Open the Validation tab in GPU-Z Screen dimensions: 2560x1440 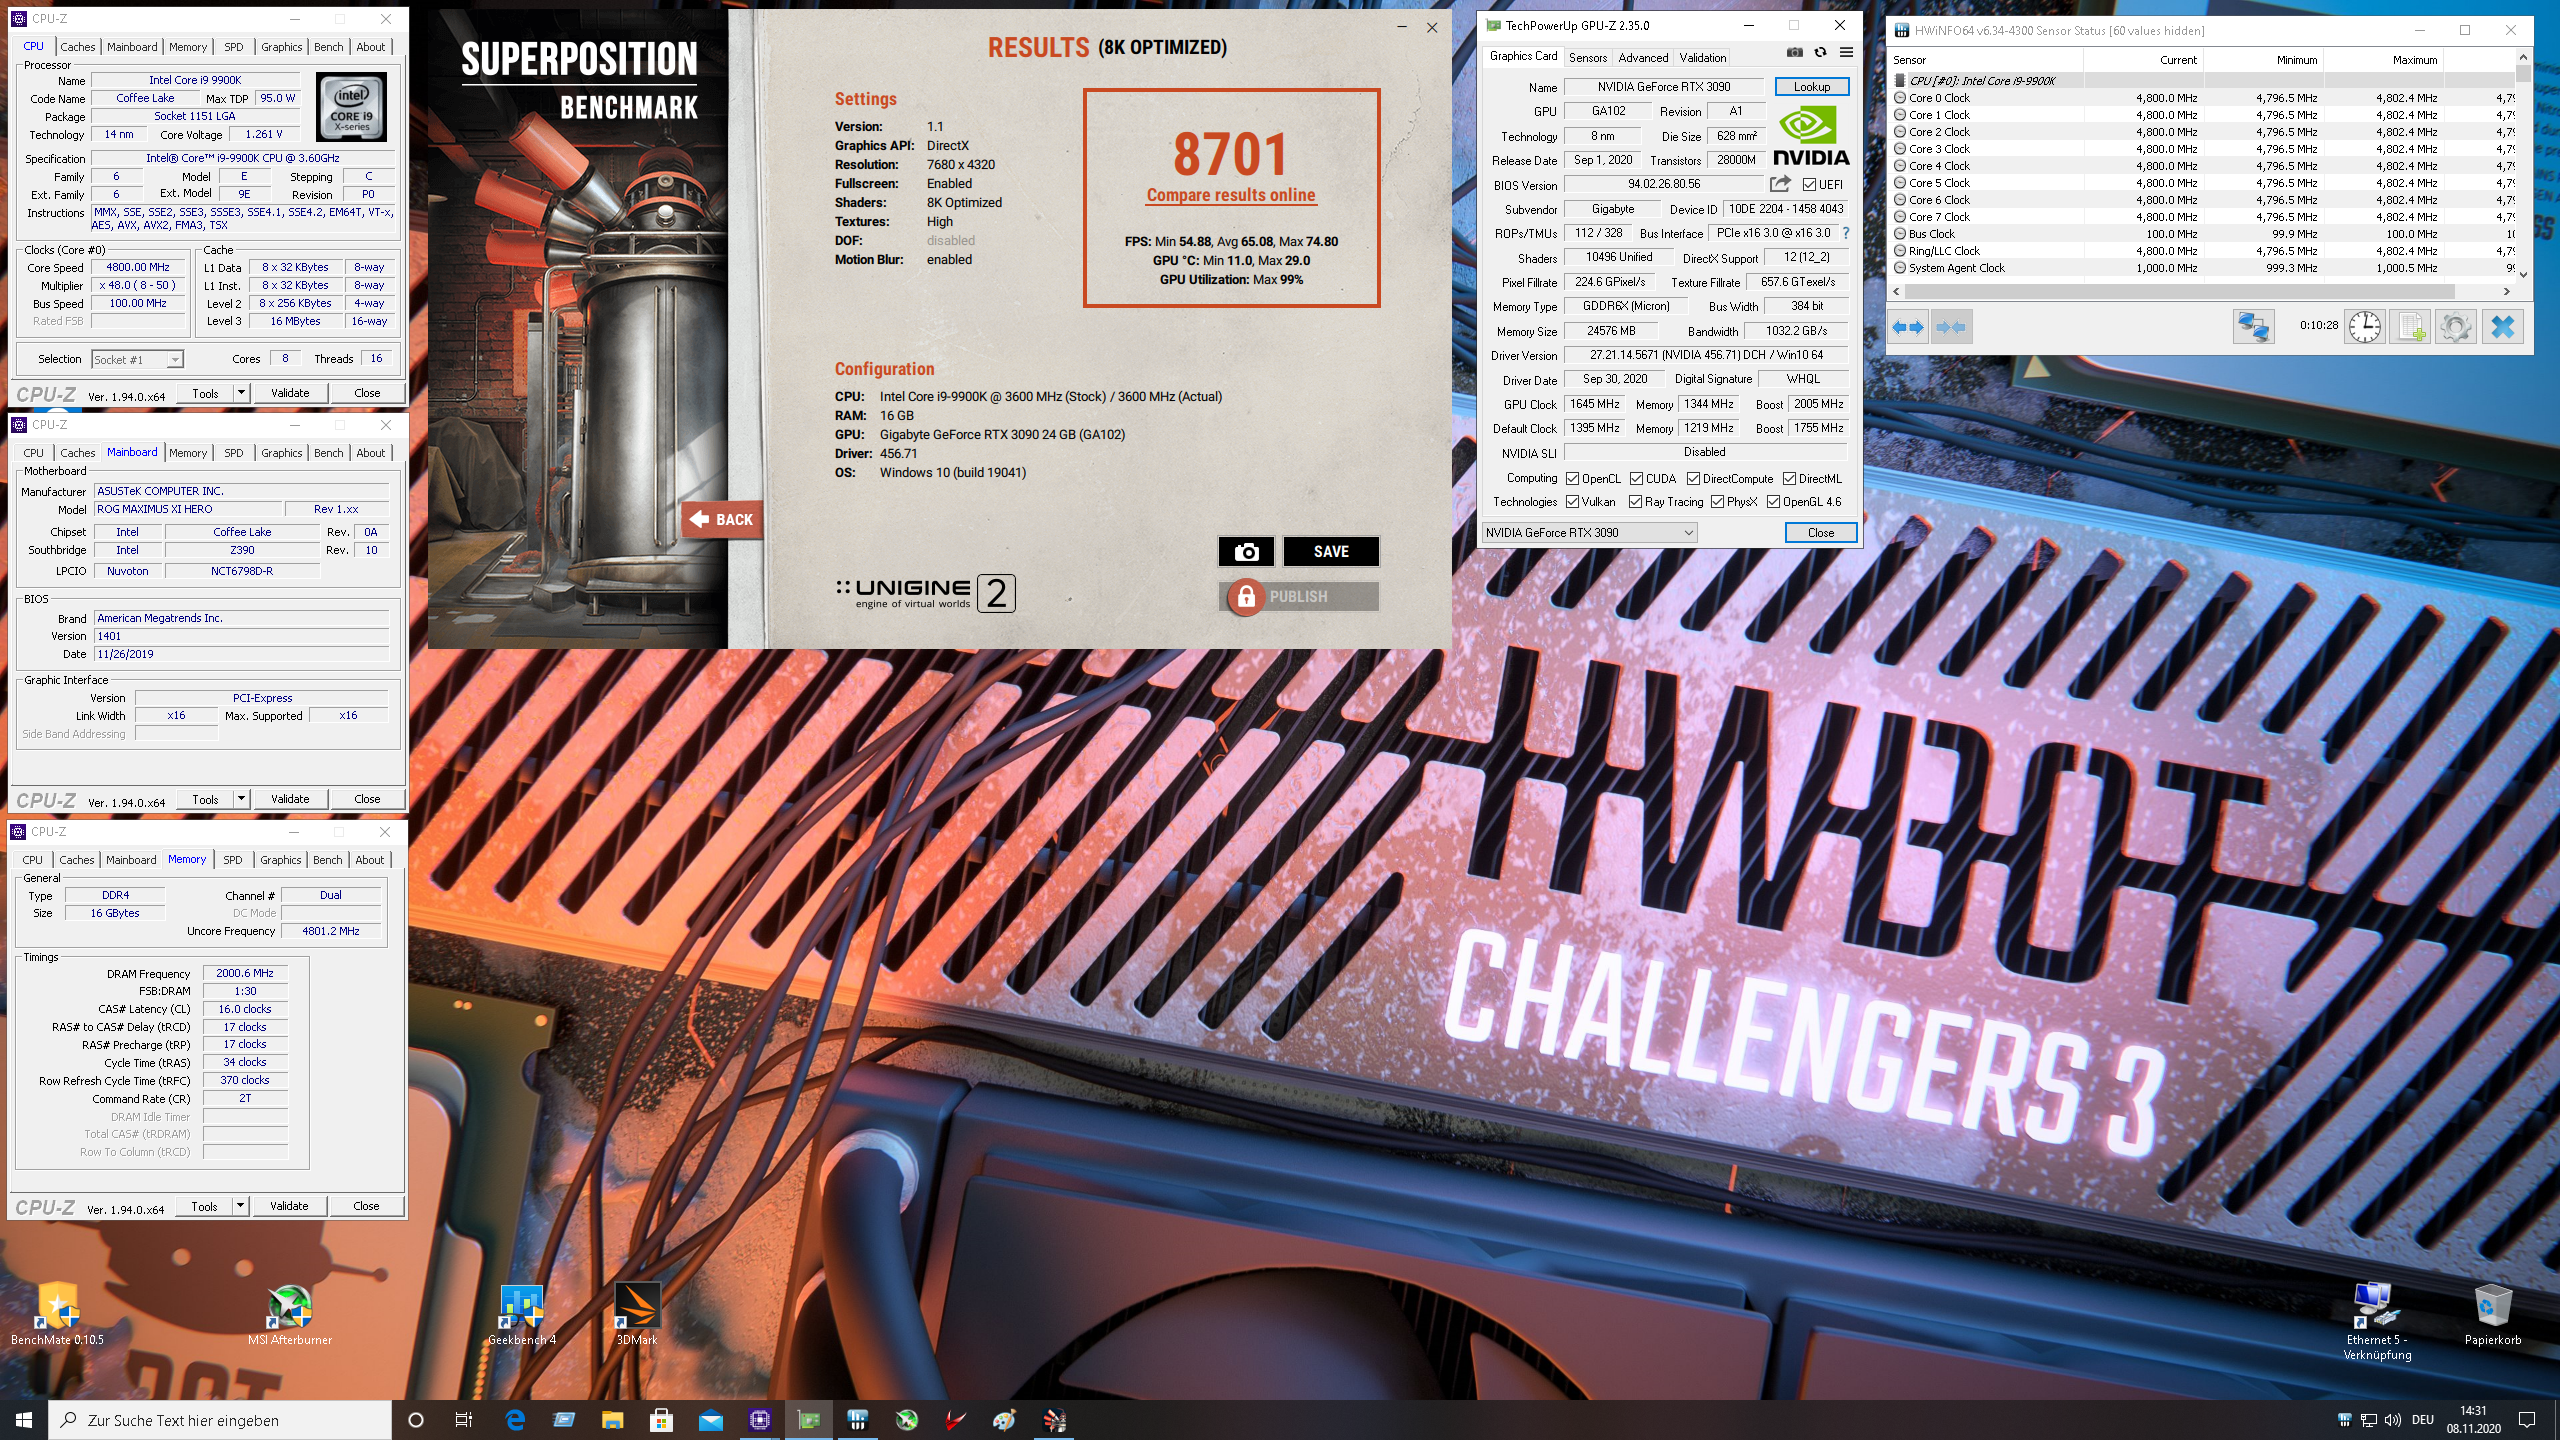coord(1703,57)
